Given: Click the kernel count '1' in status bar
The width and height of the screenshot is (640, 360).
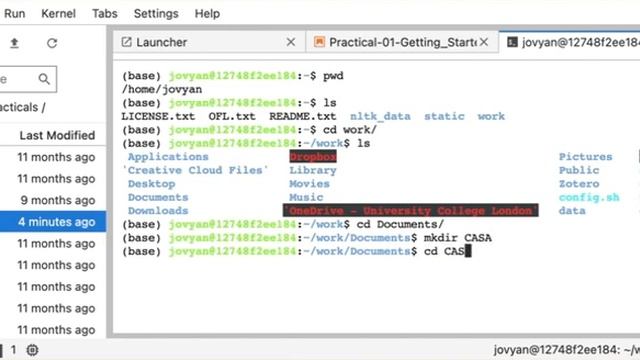Looking at the screenshot, I should [x=13, y=350].
